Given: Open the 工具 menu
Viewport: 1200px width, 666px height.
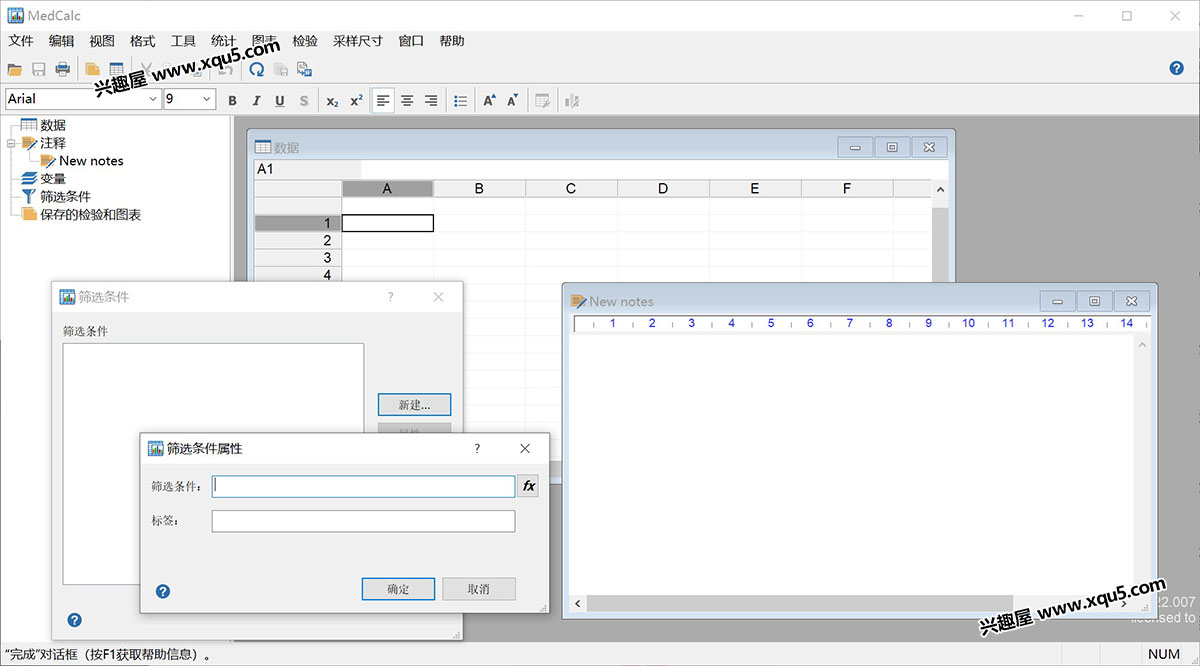Looking at the screenshot, I should [x=183, y=41].
